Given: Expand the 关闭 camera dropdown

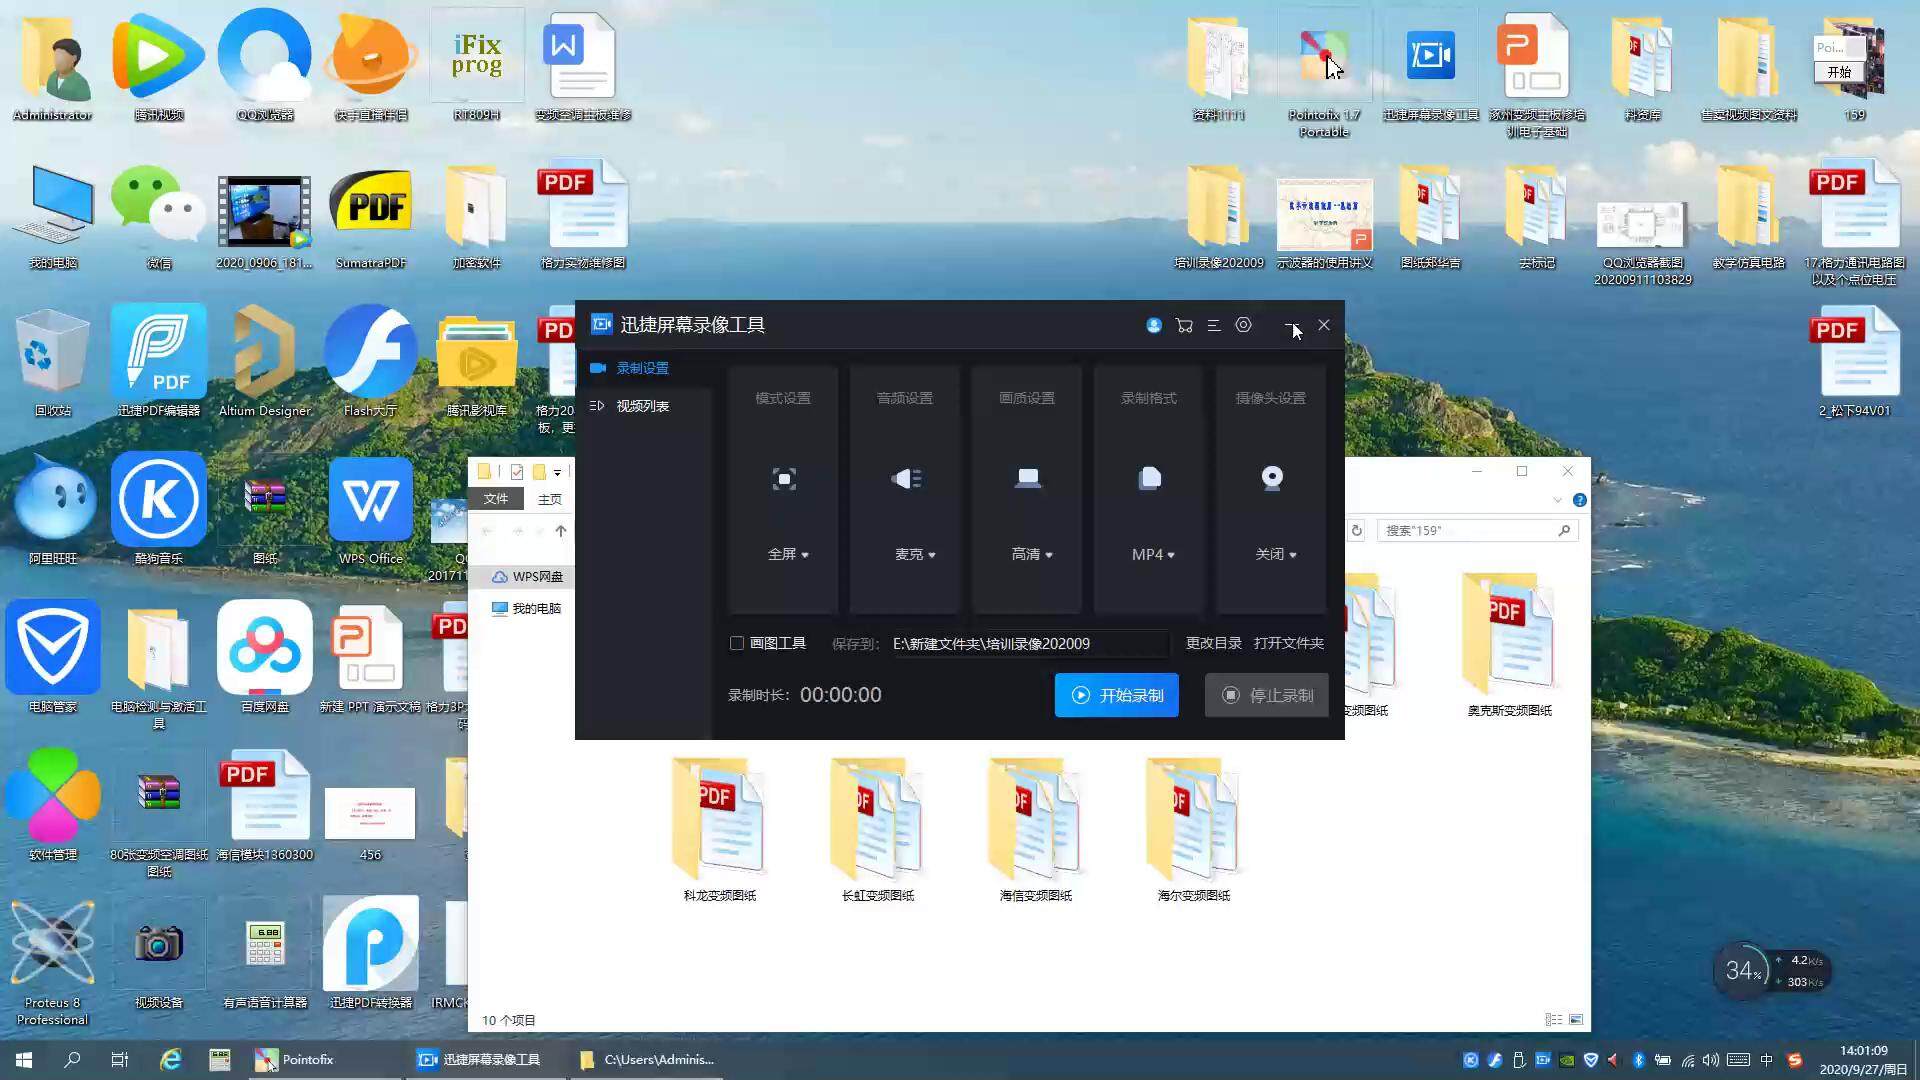Looking at the screenshot, I should point(1276,554).
